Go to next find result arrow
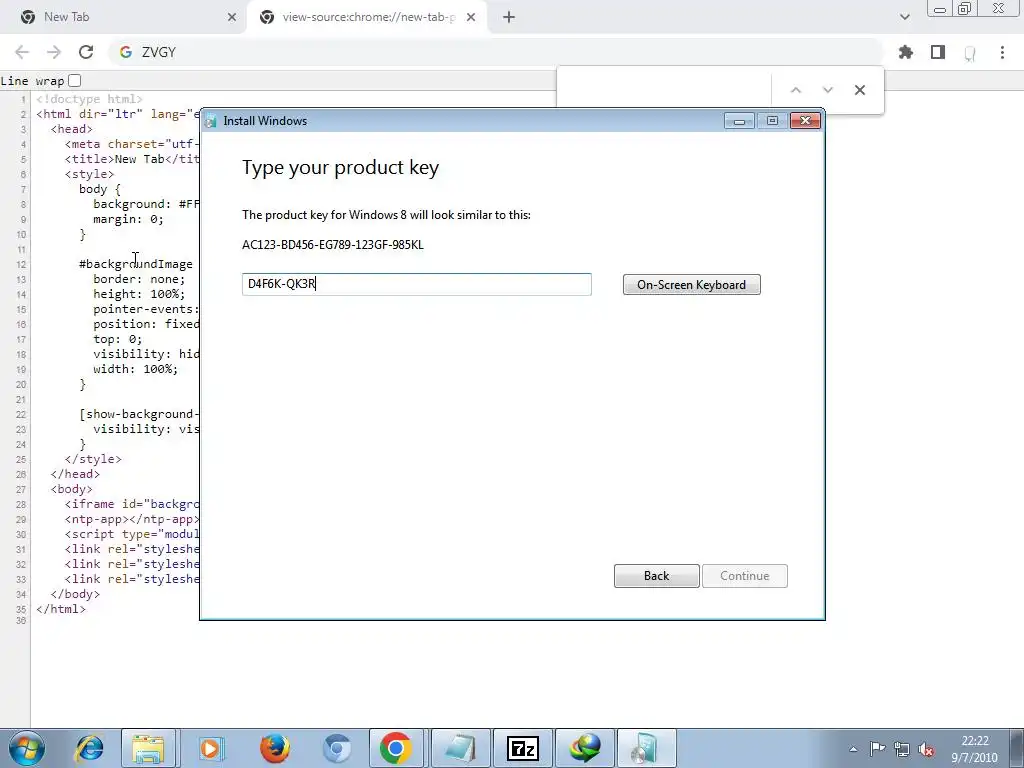Viewport: 1024px width, 768px height. point(827,90)
